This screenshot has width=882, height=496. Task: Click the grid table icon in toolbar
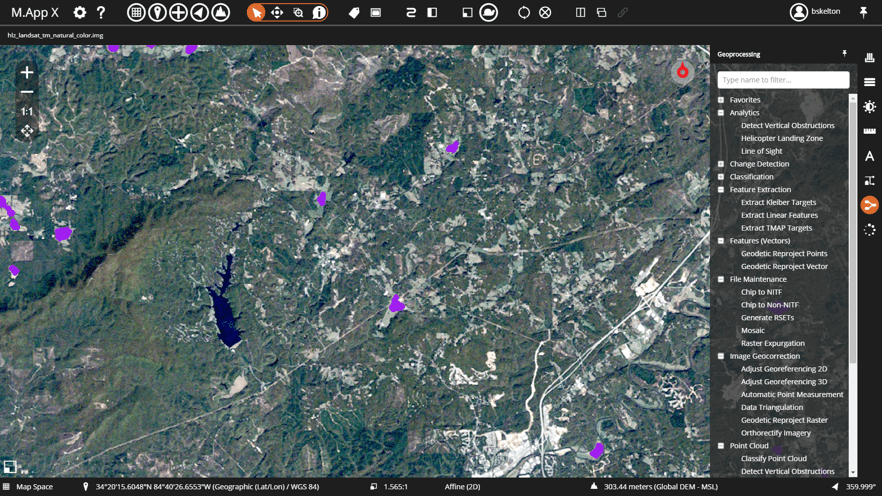(136, 12)
